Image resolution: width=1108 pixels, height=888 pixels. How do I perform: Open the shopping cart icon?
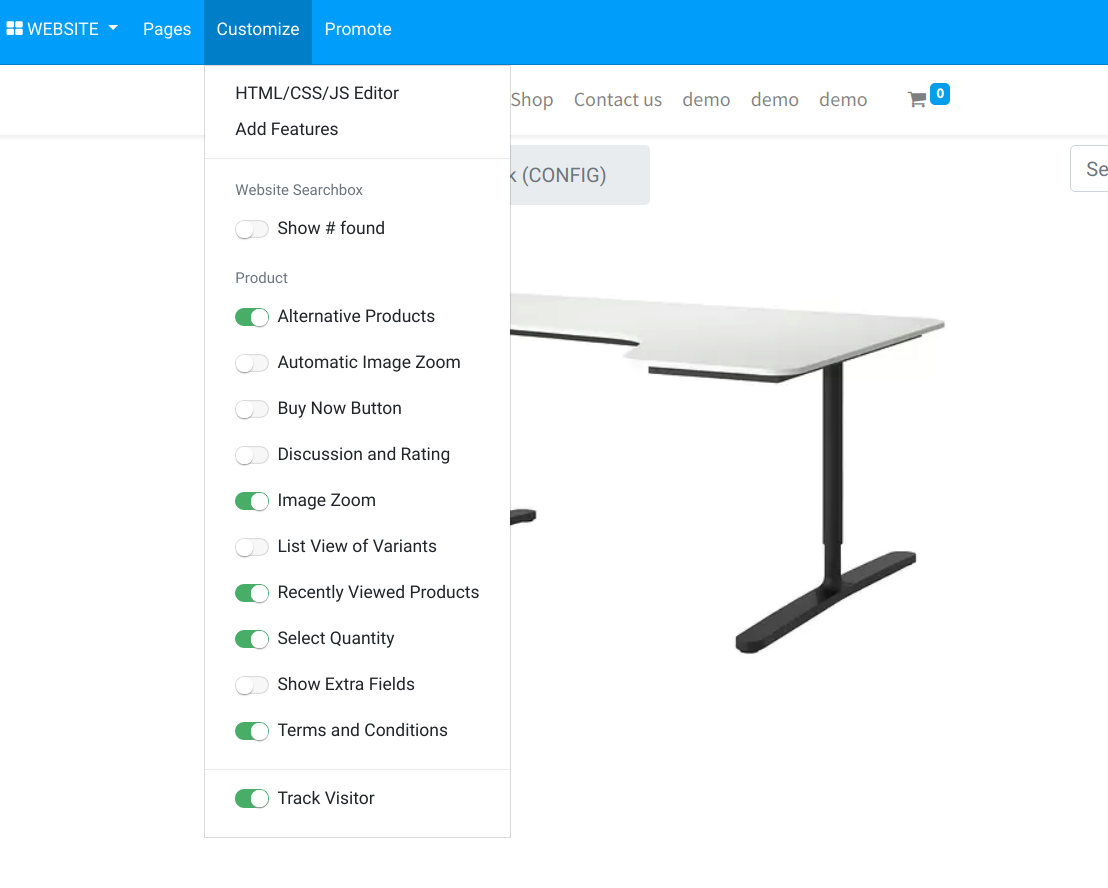coord(917,100)
